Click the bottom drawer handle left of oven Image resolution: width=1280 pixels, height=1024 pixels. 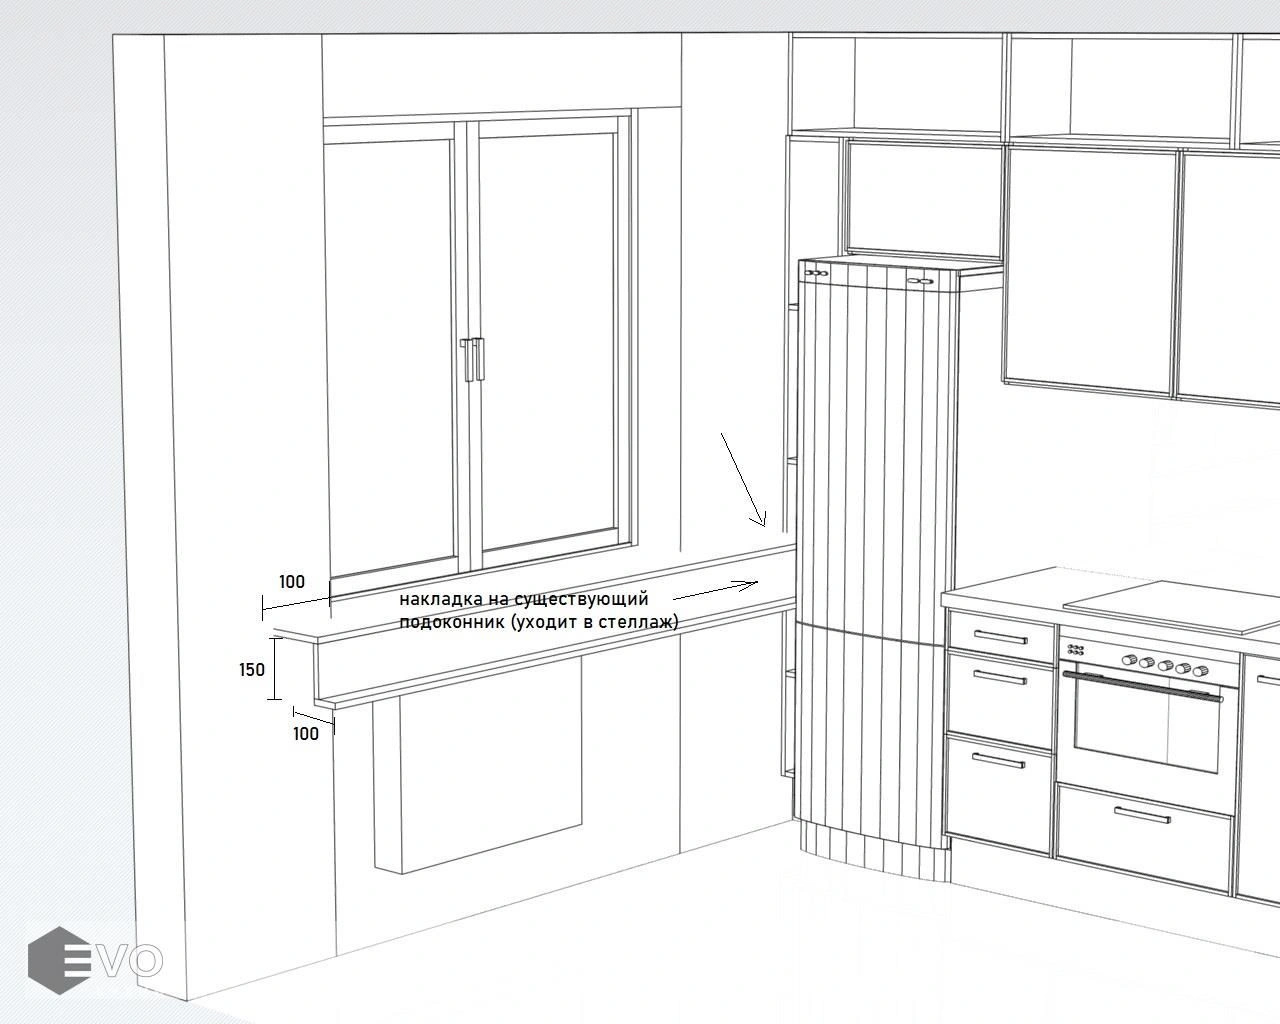click(x=997, y=761)
